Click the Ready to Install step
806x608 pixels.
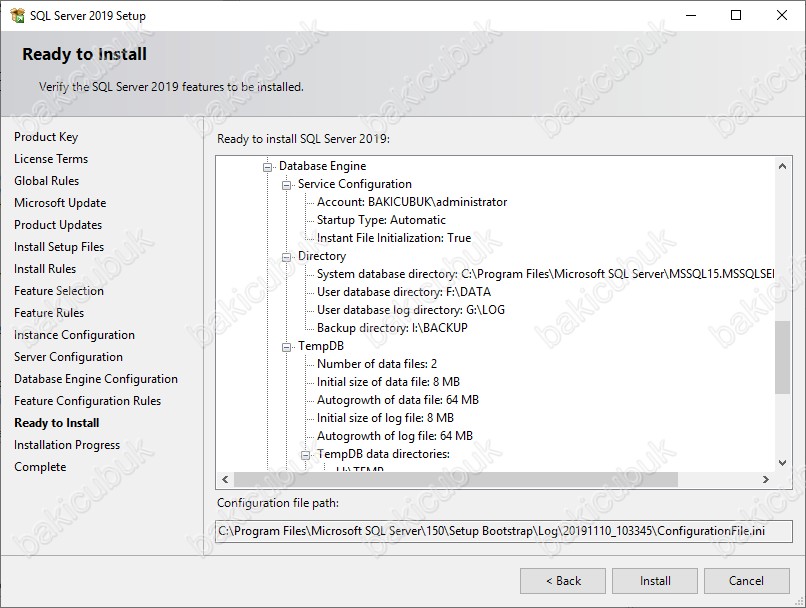(57, 423)
